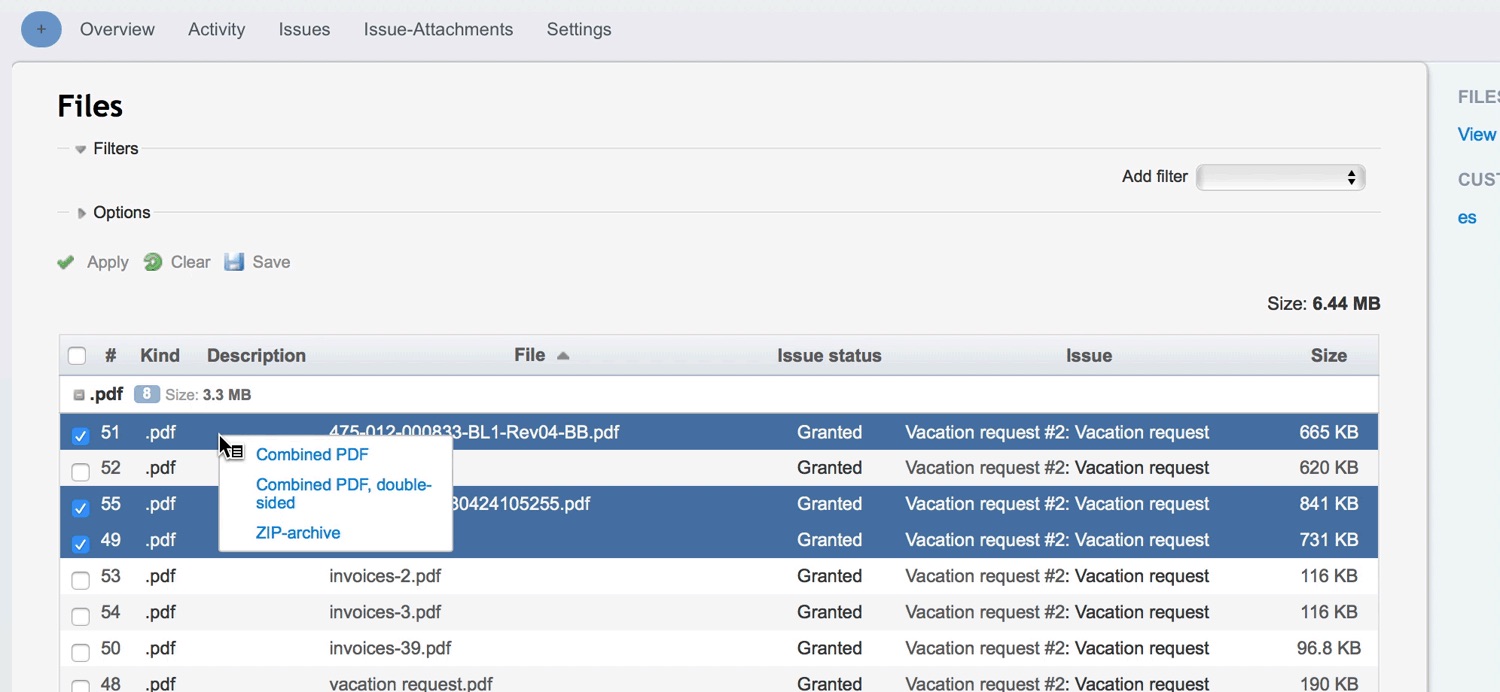Sort by the Kind column header
The height and width of the screenshot is (692, 1500).
point(160,355)
